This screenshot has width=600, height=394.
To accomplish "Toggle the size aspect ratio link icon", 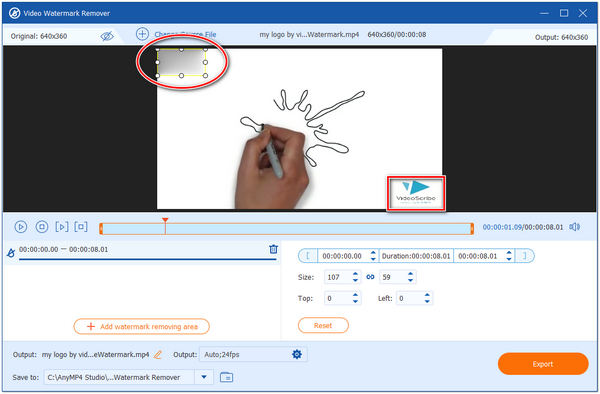I will (x=370, y=277).
